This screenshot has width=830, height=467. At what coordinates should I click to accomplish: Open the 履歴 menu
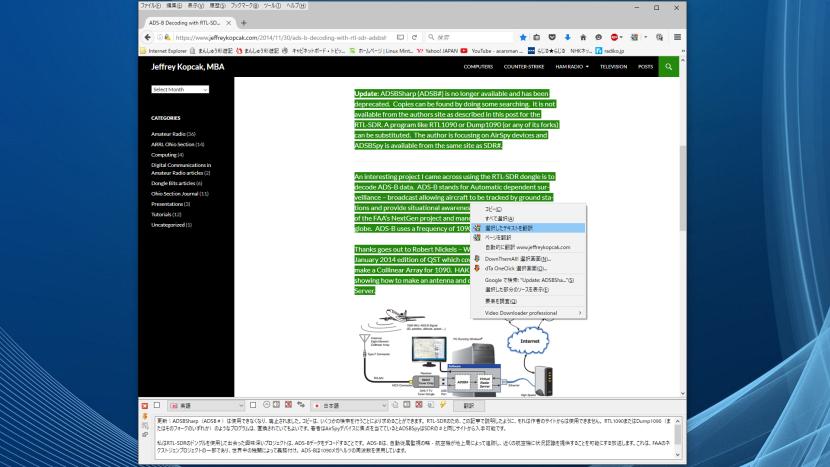[x=217, y=5]
